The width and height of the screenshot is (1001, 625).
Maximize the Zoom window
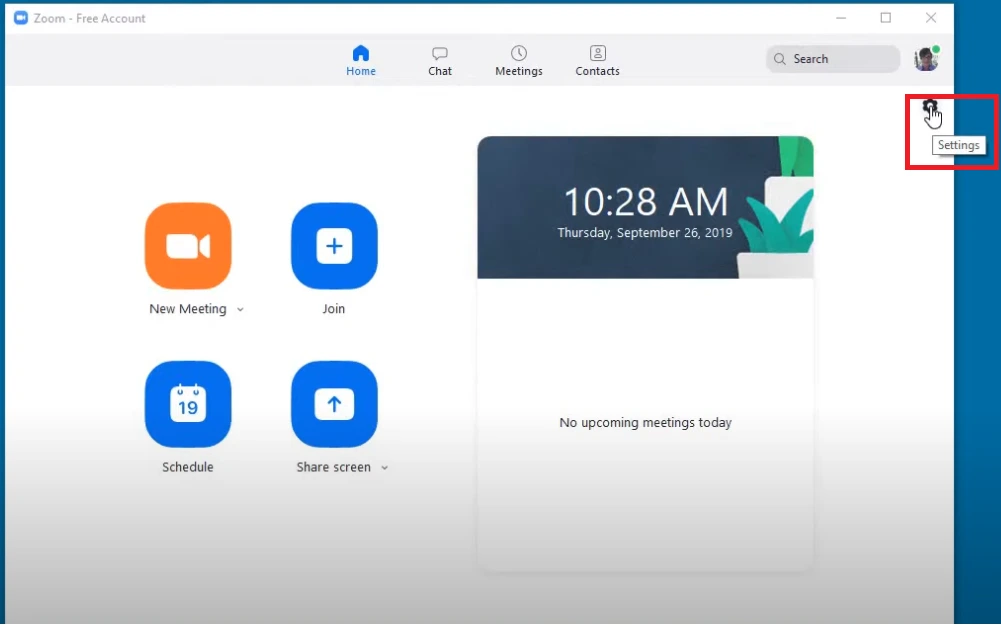(x=886, y=18)
